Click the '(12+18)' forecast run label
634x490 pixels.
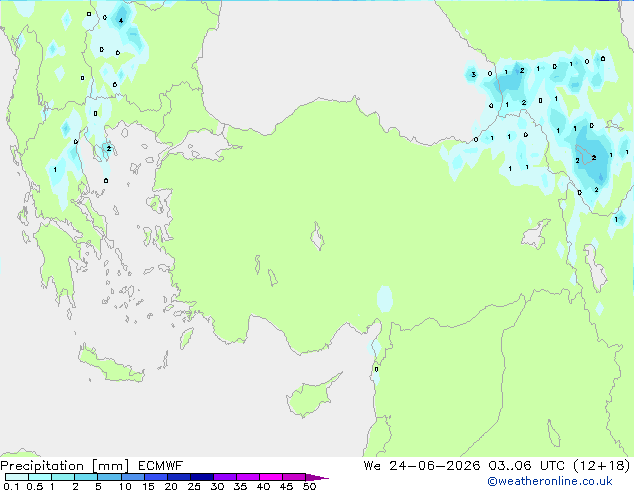(602, 466)
